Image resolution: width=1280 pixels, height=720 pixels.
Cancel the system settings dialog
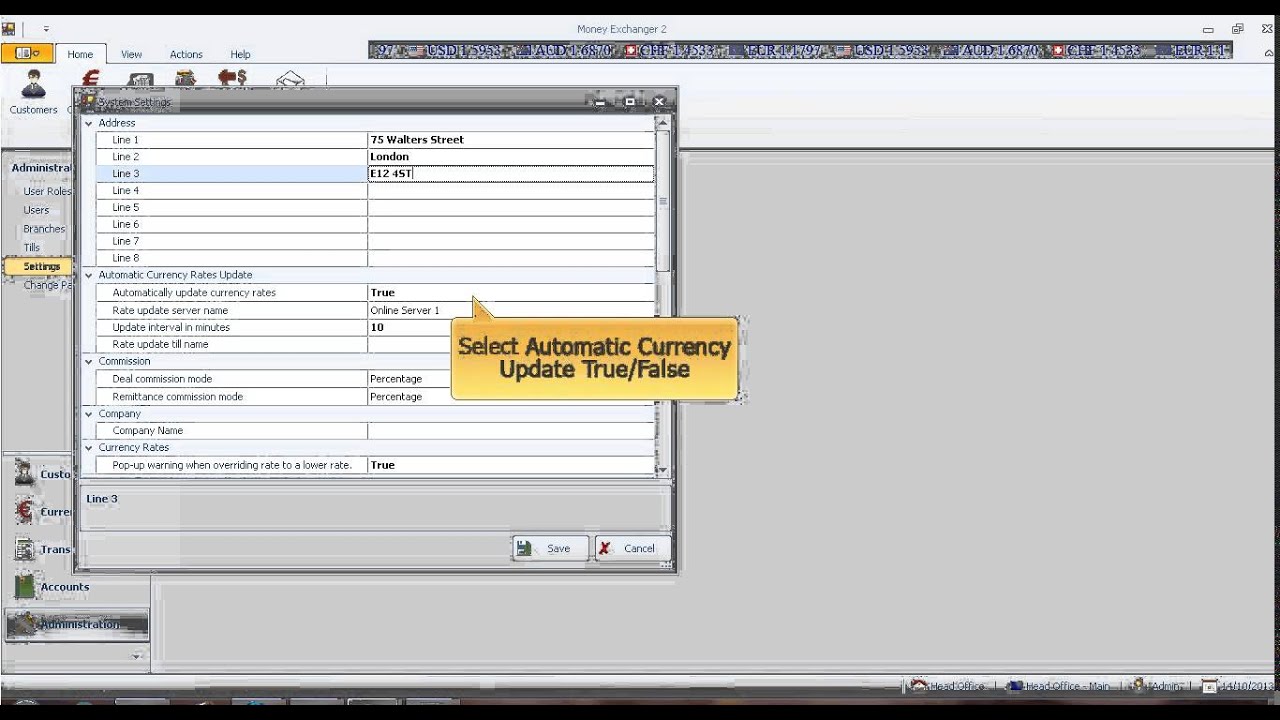click(632, 548)
